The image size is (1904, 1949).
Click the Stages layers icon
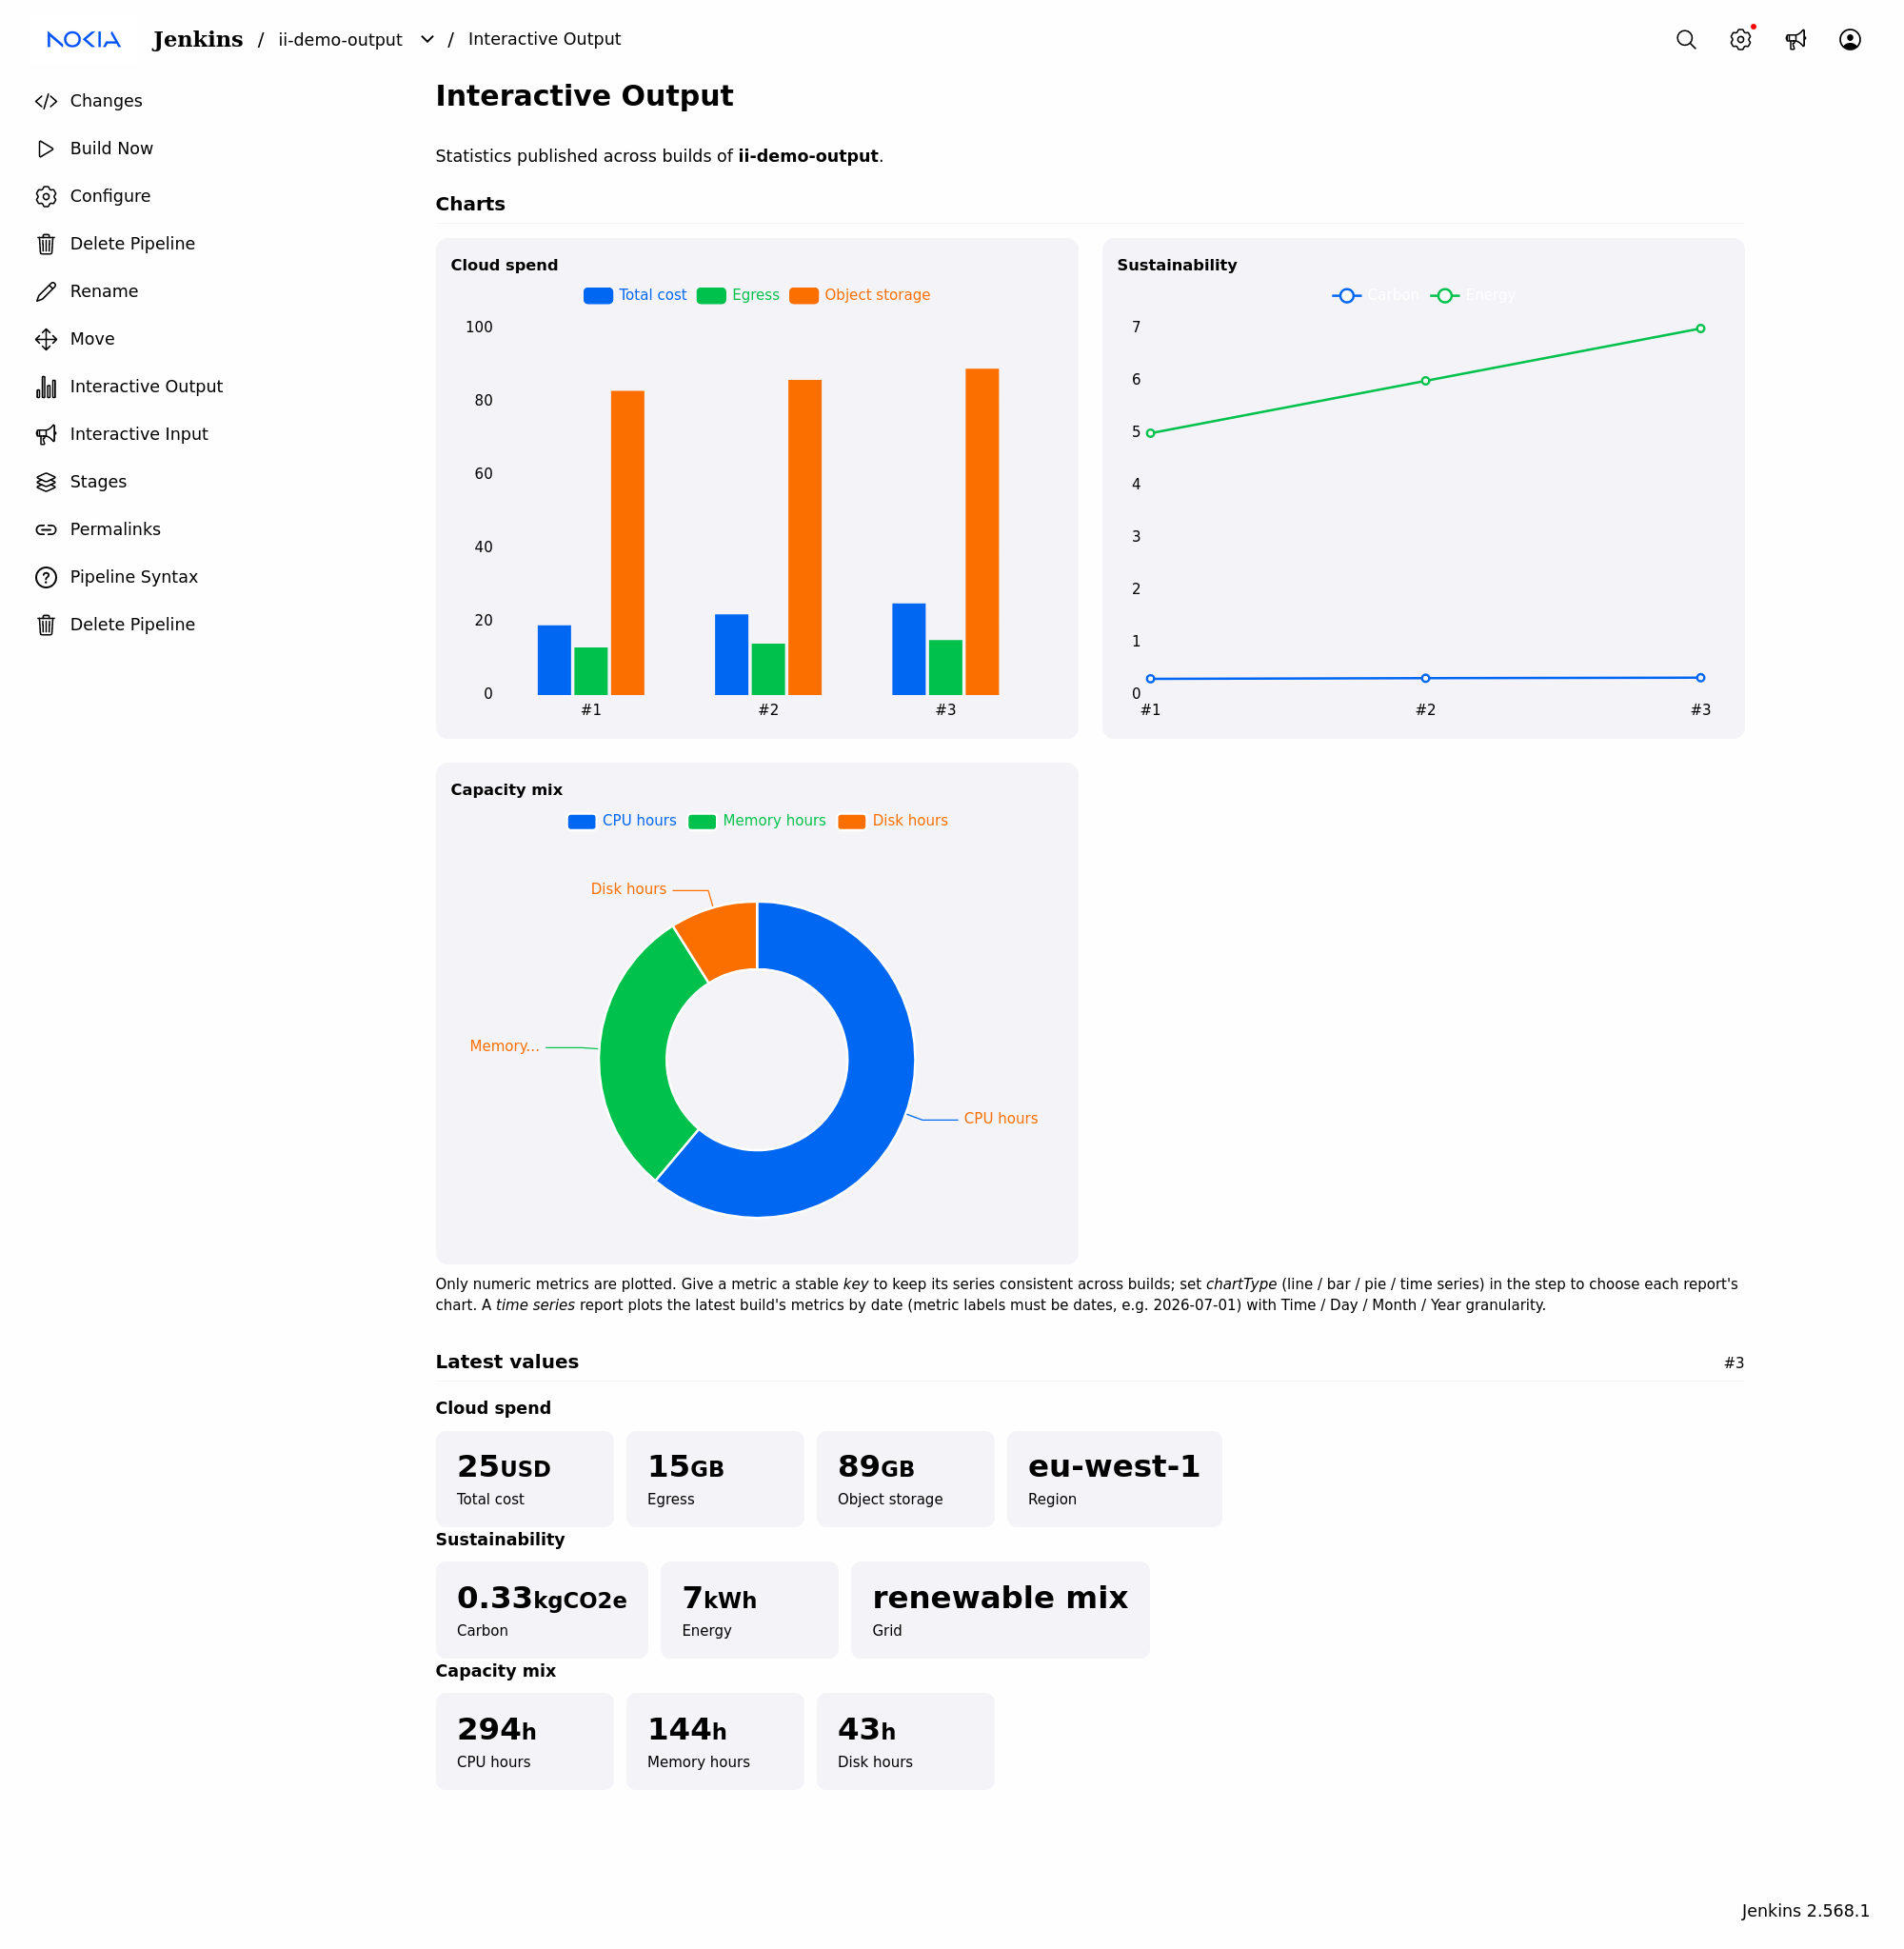(46, 482)
